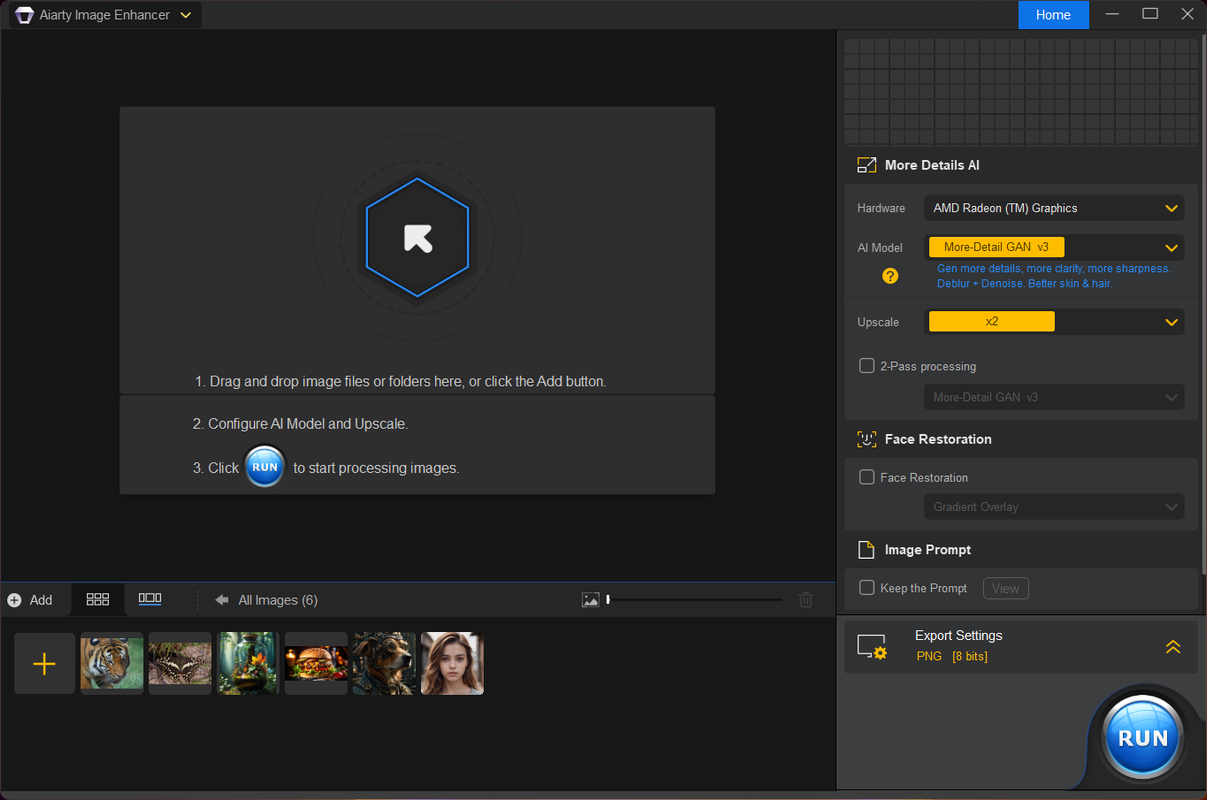Open the 2-Pass model dropdown
This screenshot has width=1207, height=800.
1054,397
